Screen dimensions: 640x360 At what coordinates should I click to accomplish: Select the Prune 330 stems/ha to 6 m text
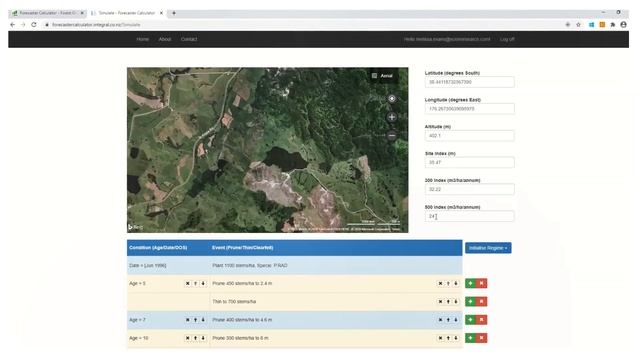(x=240, y=338)
